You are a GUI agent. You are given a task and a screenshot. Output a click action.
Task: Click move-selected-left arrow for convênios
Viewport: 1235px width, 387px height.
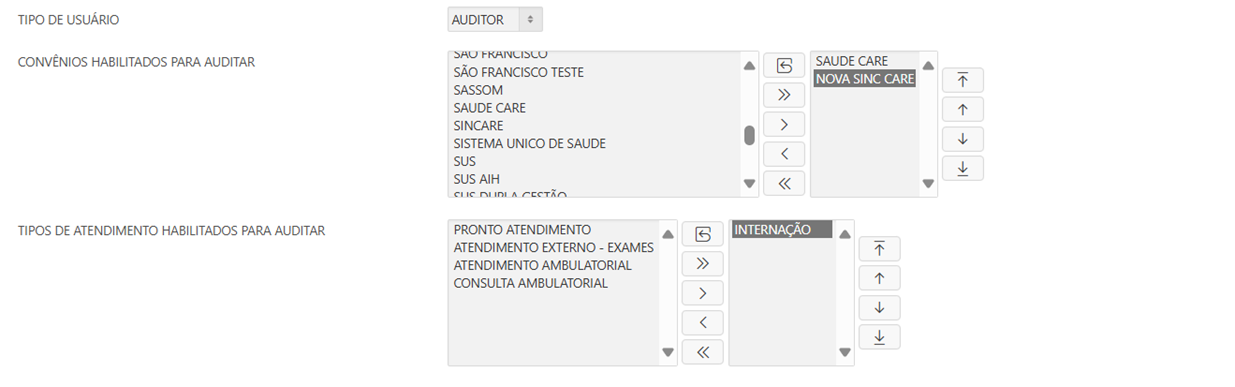click(x=784, y=154)
